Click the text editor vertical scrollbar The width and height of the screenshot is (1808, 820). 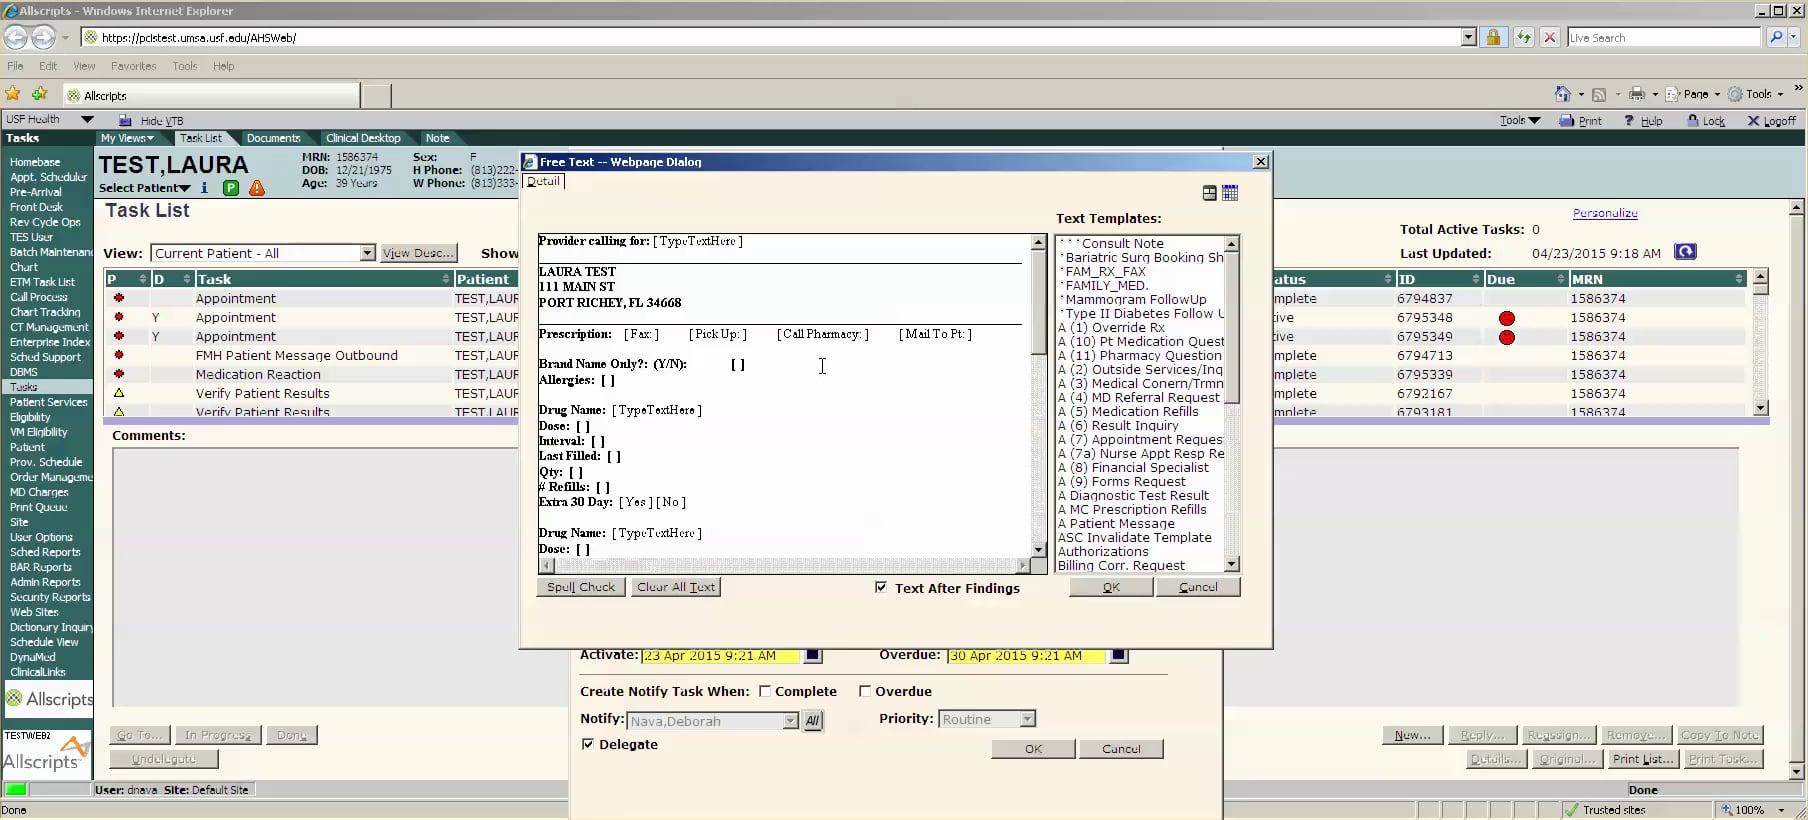[1038, 395]
